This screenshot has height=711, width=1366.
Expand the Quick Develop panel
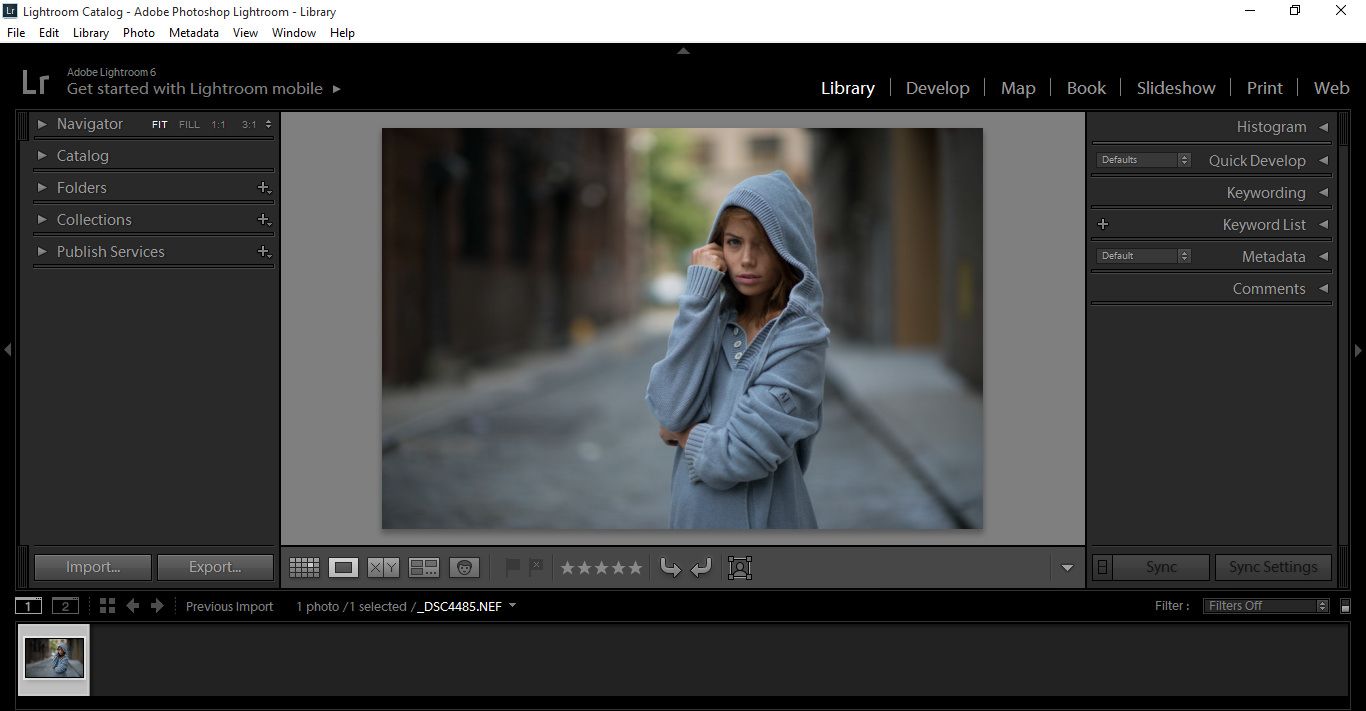click(1323, 160)
